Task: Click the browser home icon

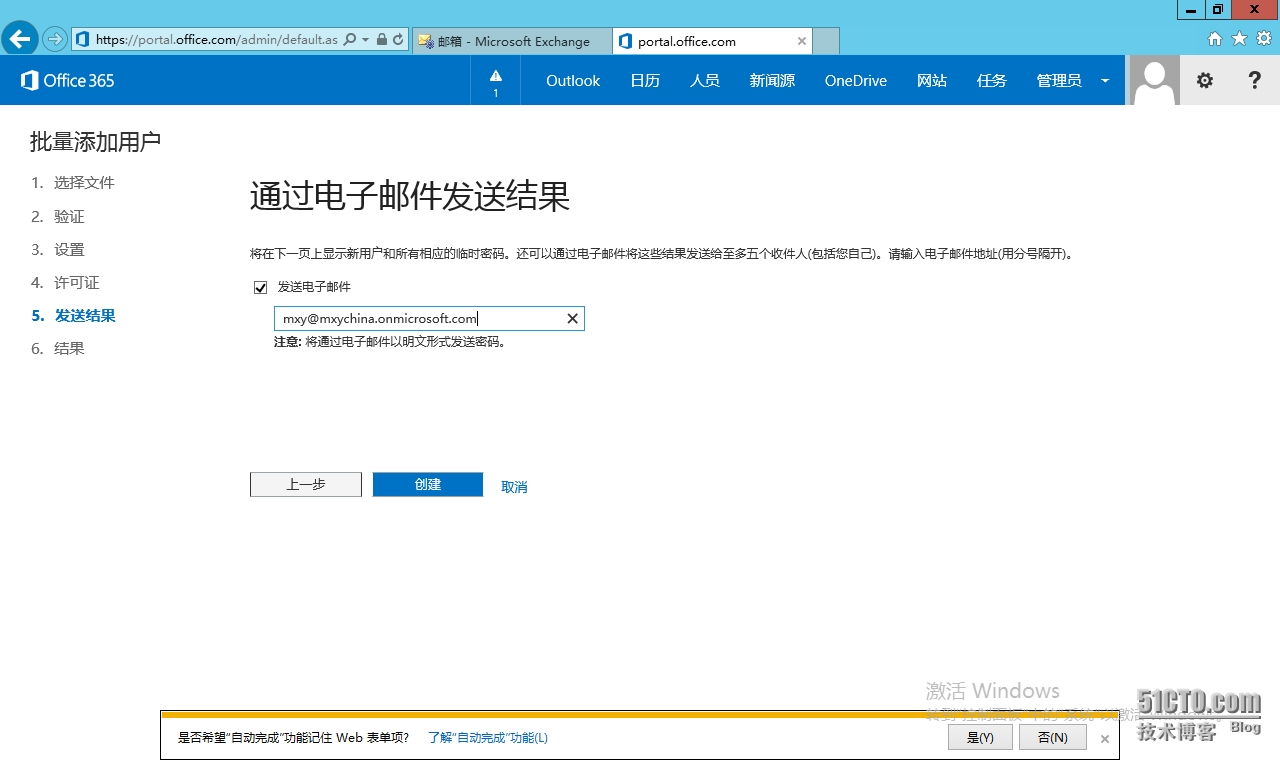Action: click(x=1214, y=38)
